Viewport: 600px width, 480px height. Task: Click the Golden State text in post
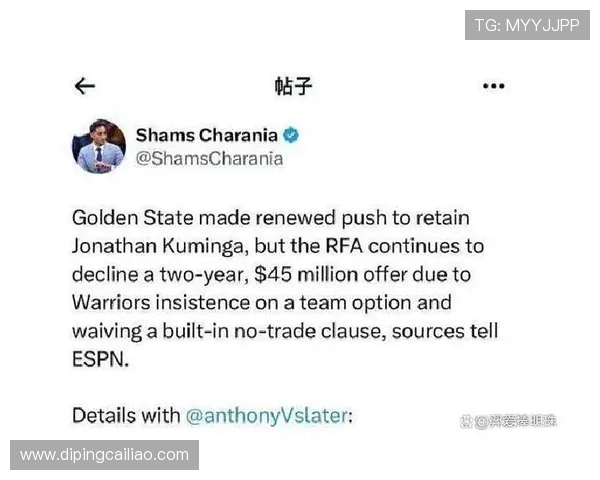(x=133, y=218)
